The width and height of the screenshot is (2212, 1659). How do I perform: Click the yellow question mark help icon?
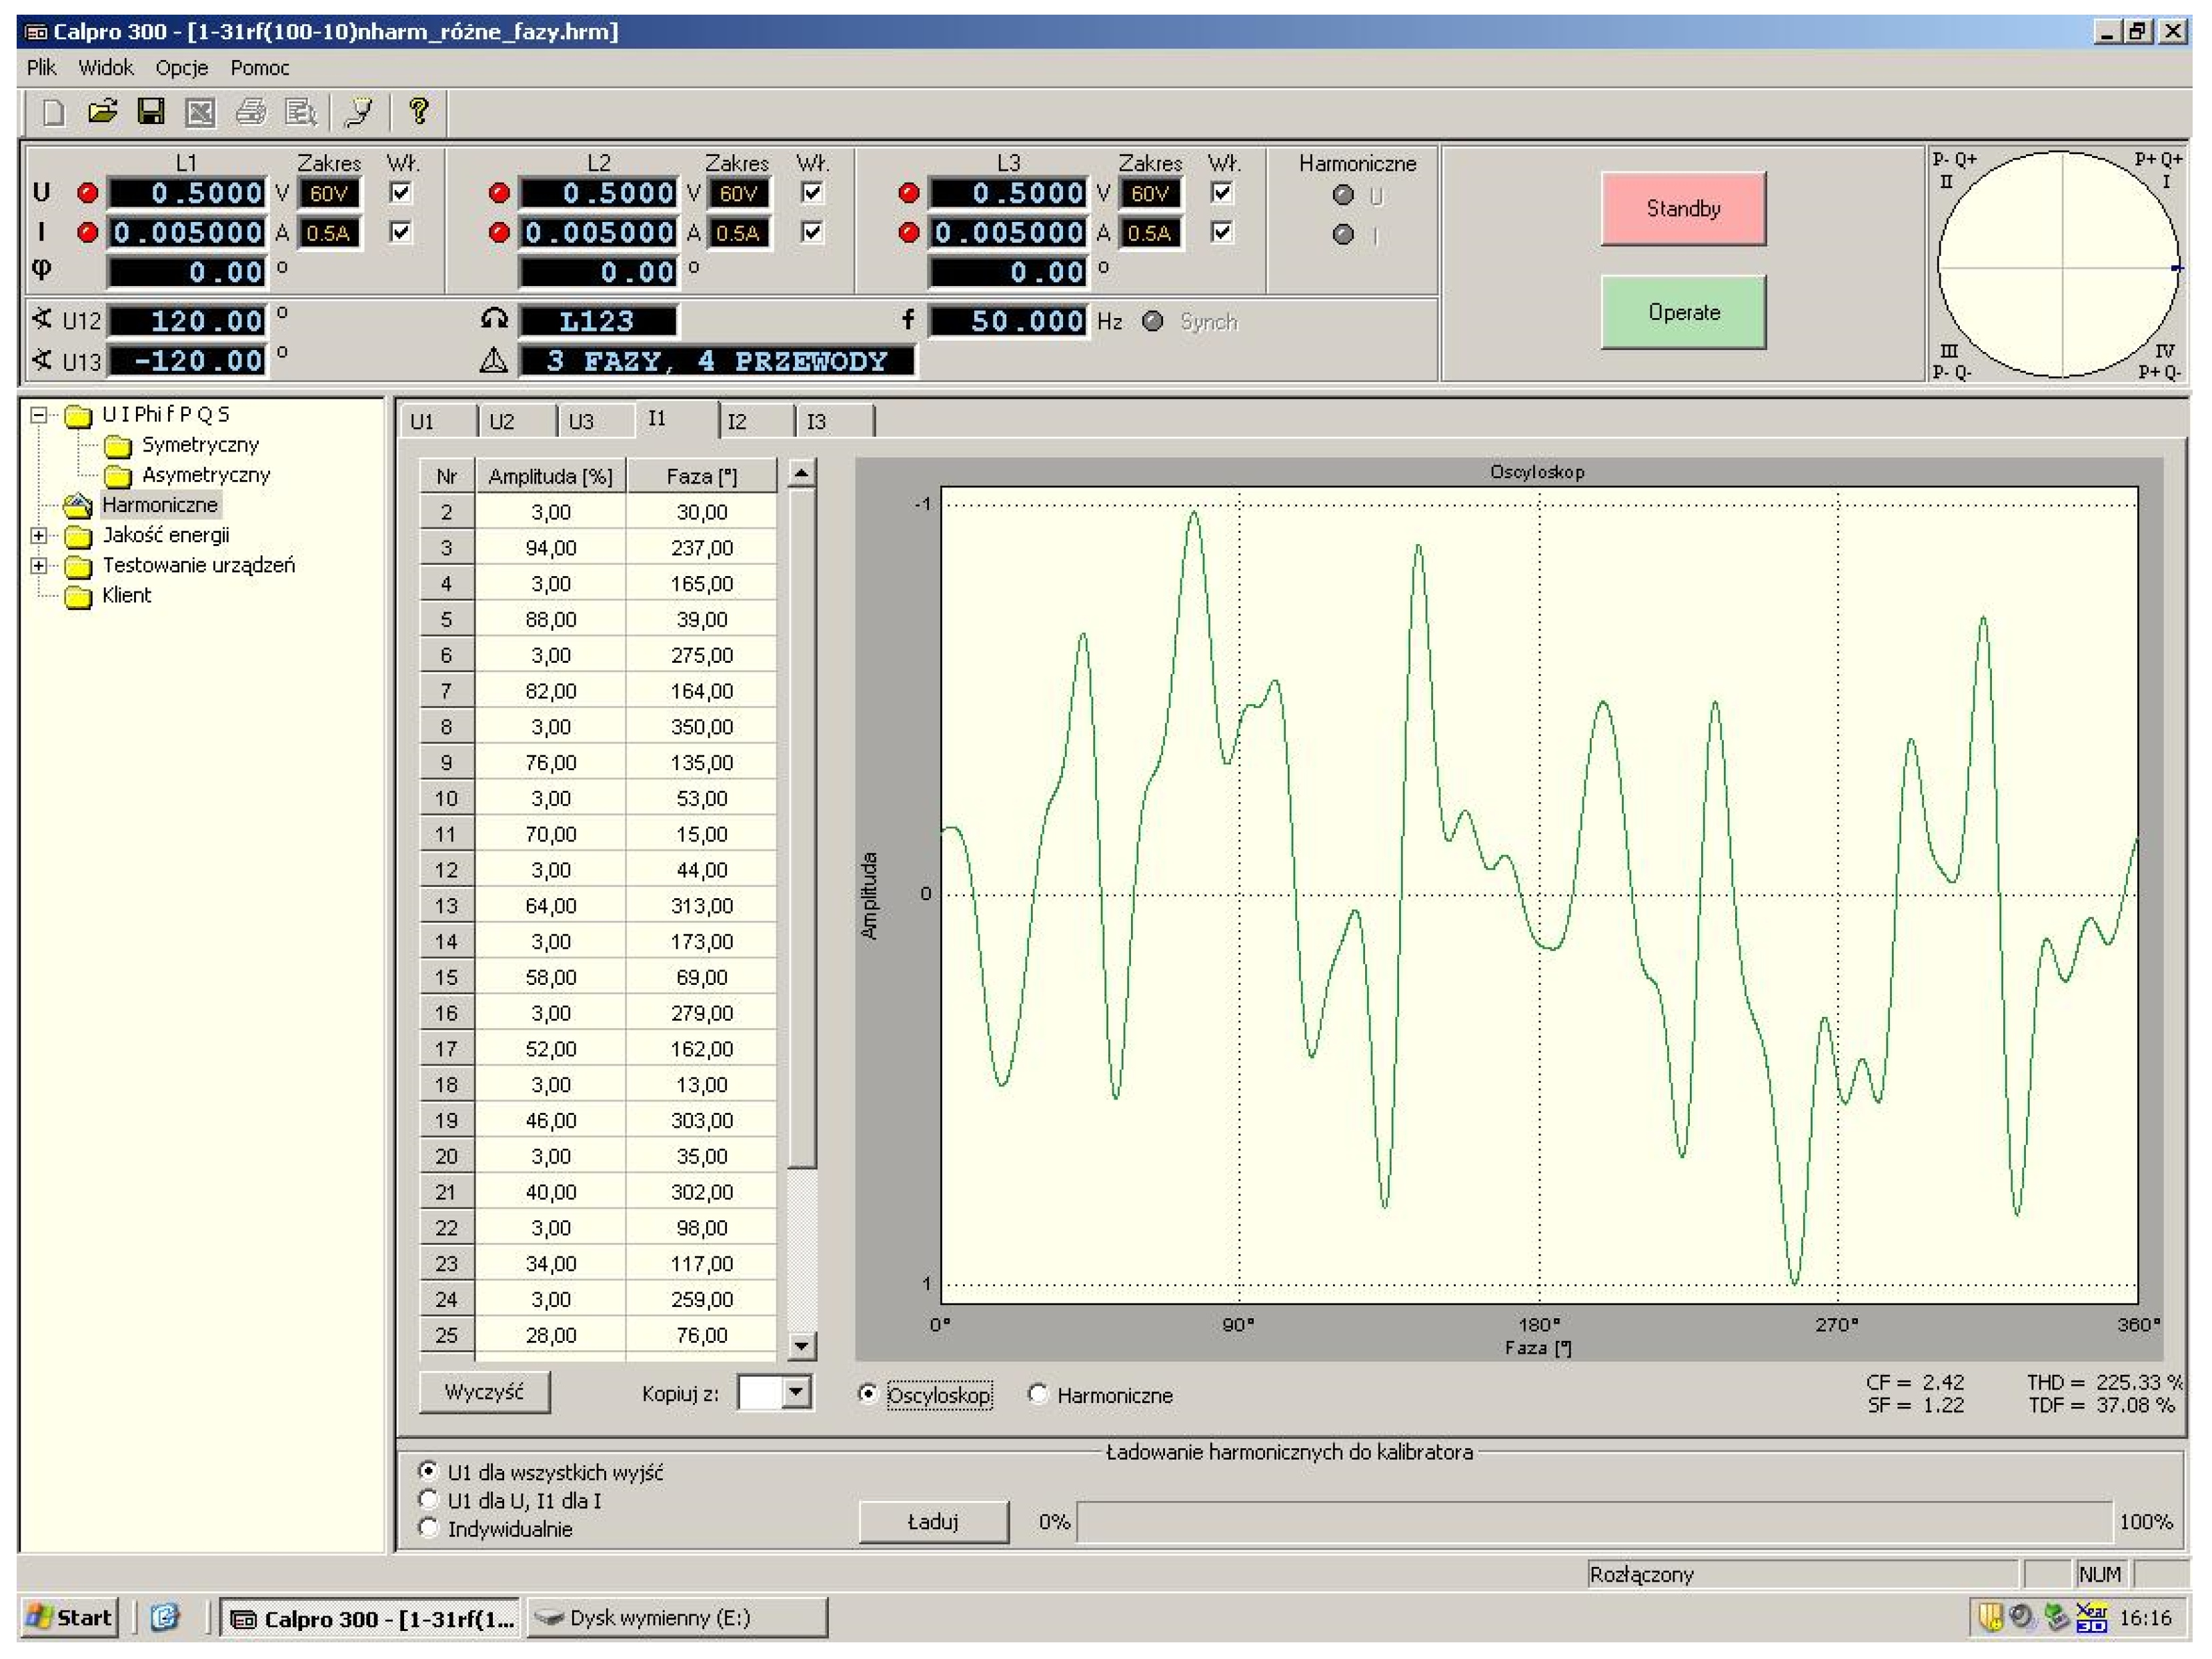419,111
